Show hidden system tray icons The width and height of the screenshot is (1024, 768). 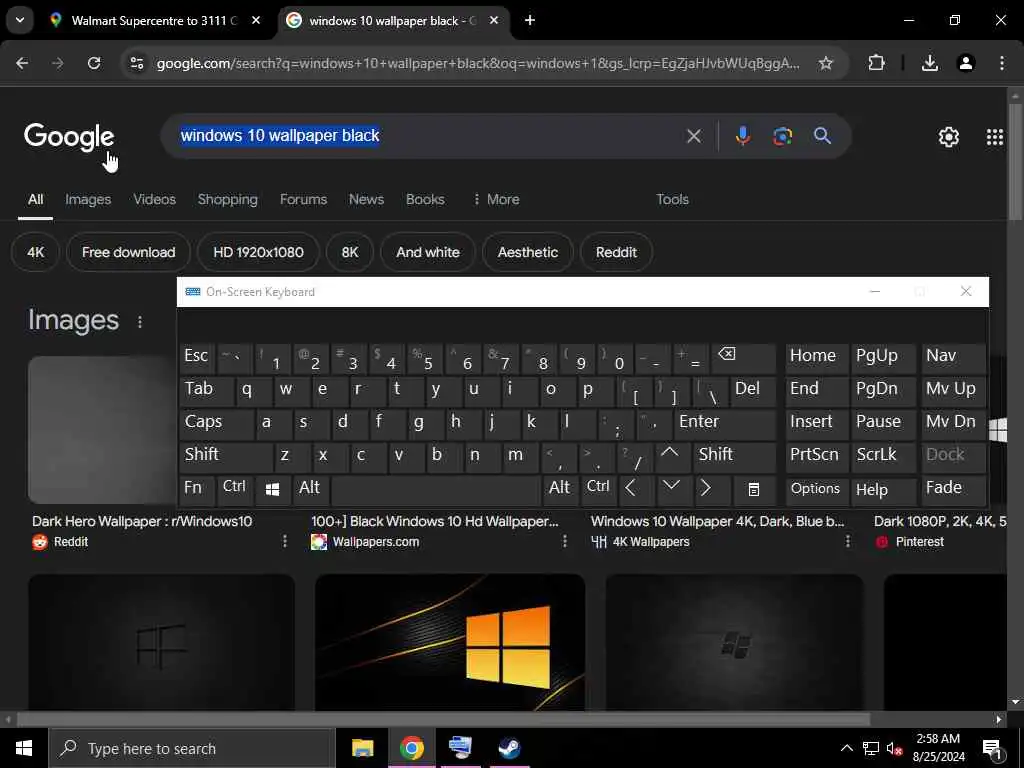[846, 748]
